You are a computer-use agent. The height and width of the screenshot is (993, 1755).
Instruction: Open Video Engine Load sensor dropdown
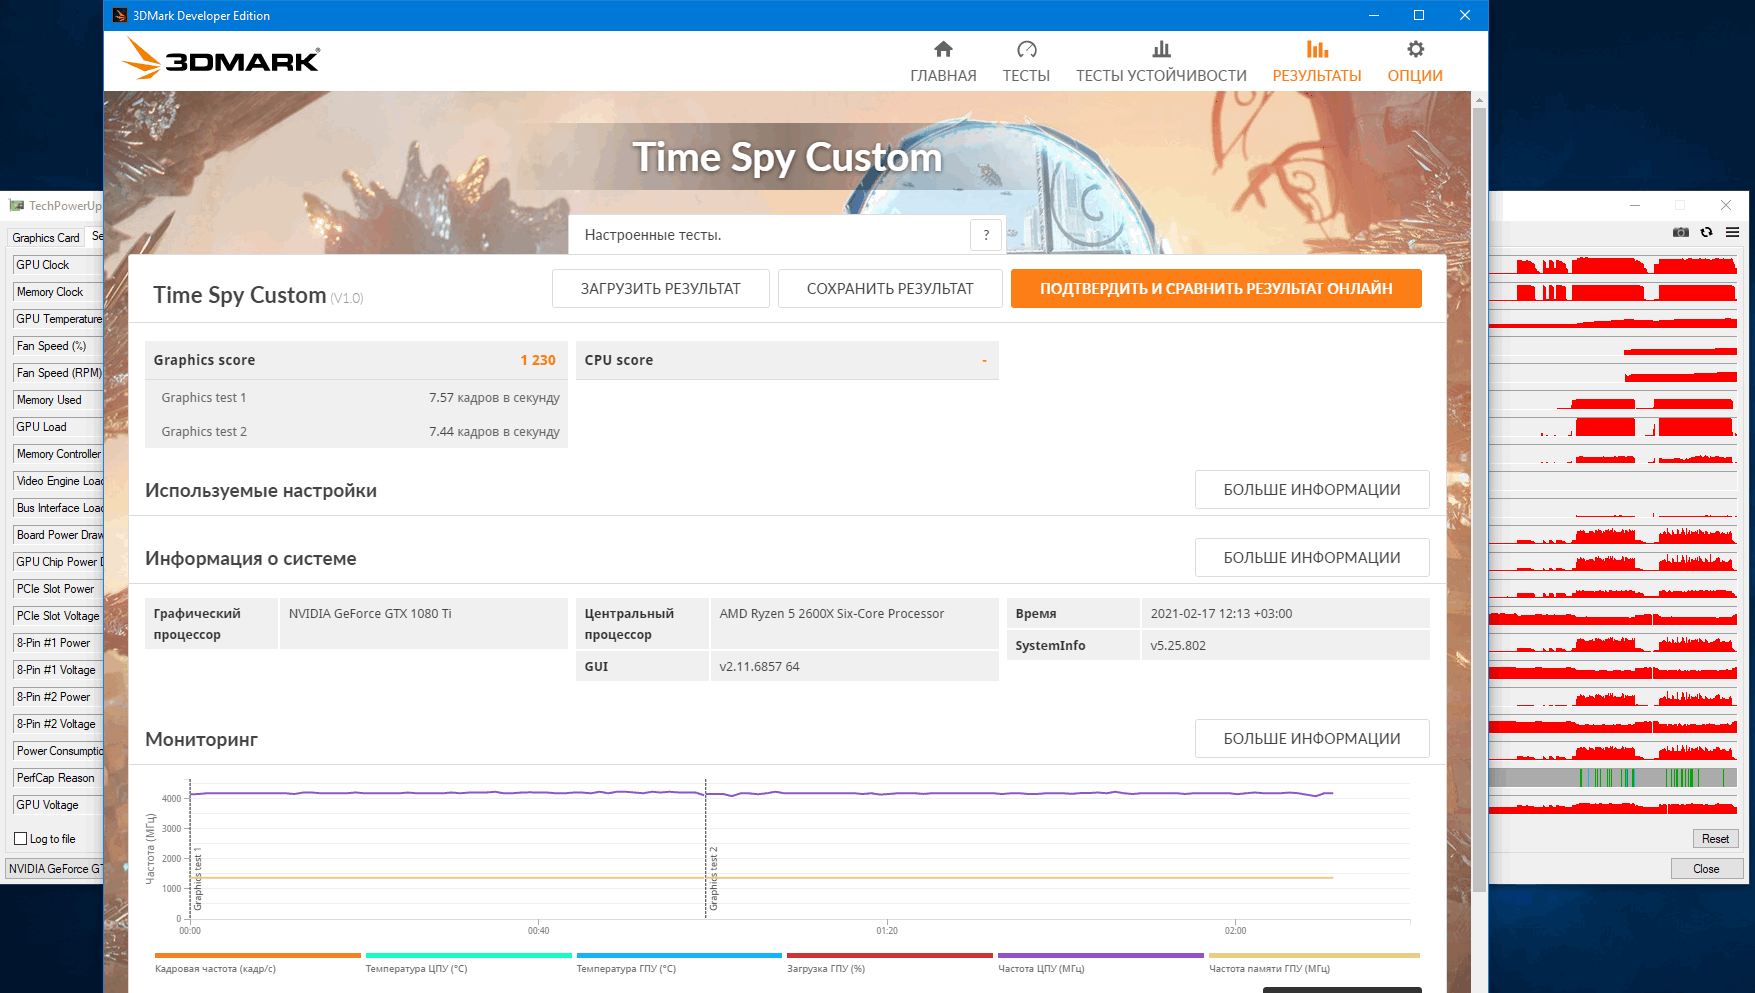click(x=58, y=481)
